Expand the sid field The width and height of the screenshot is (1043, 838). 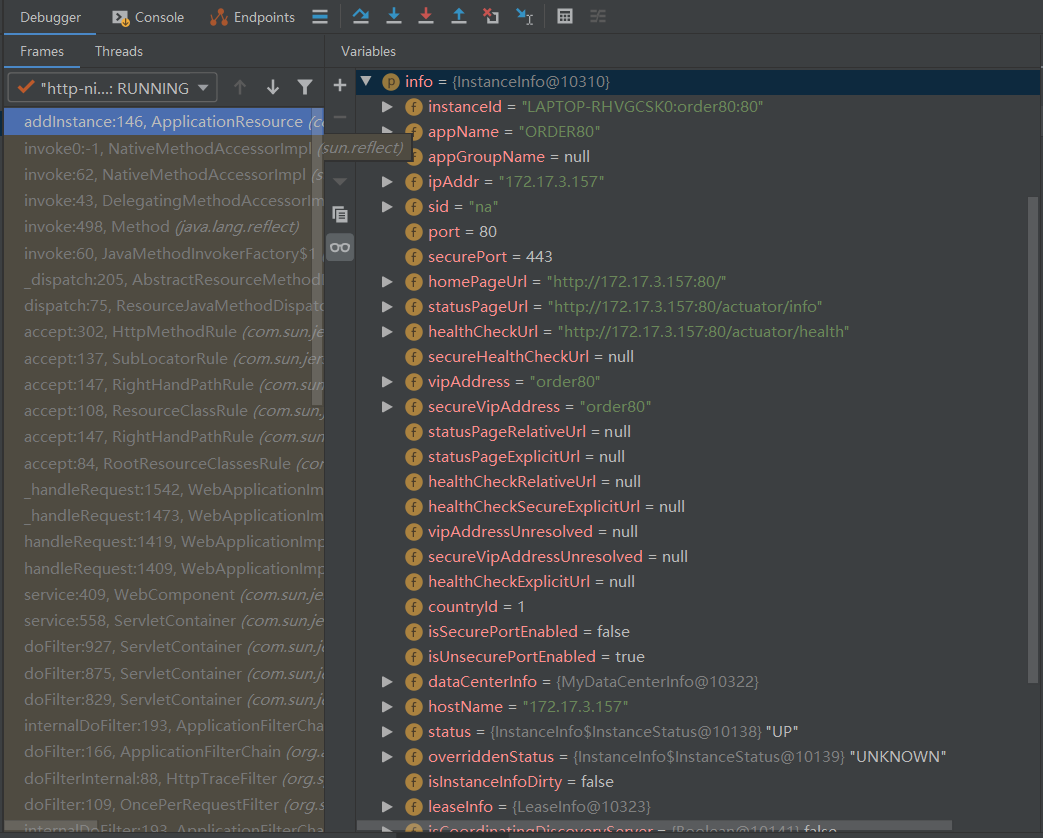(387, 207)
